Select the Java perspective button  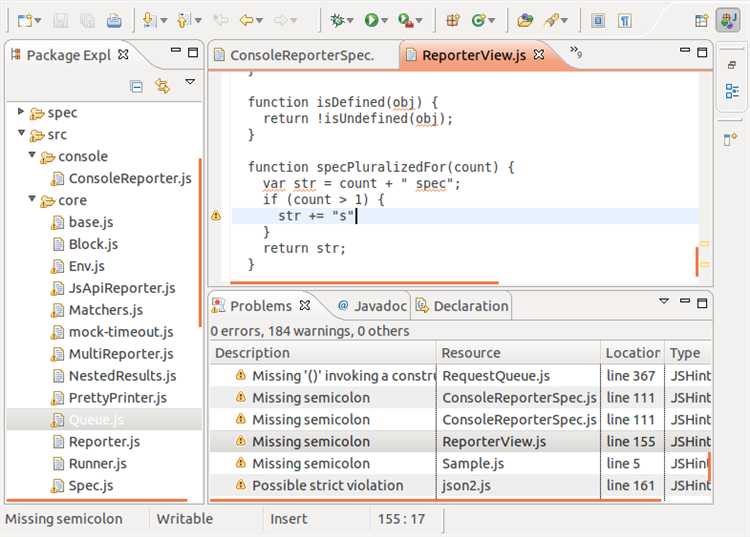(x=728, y=21)
